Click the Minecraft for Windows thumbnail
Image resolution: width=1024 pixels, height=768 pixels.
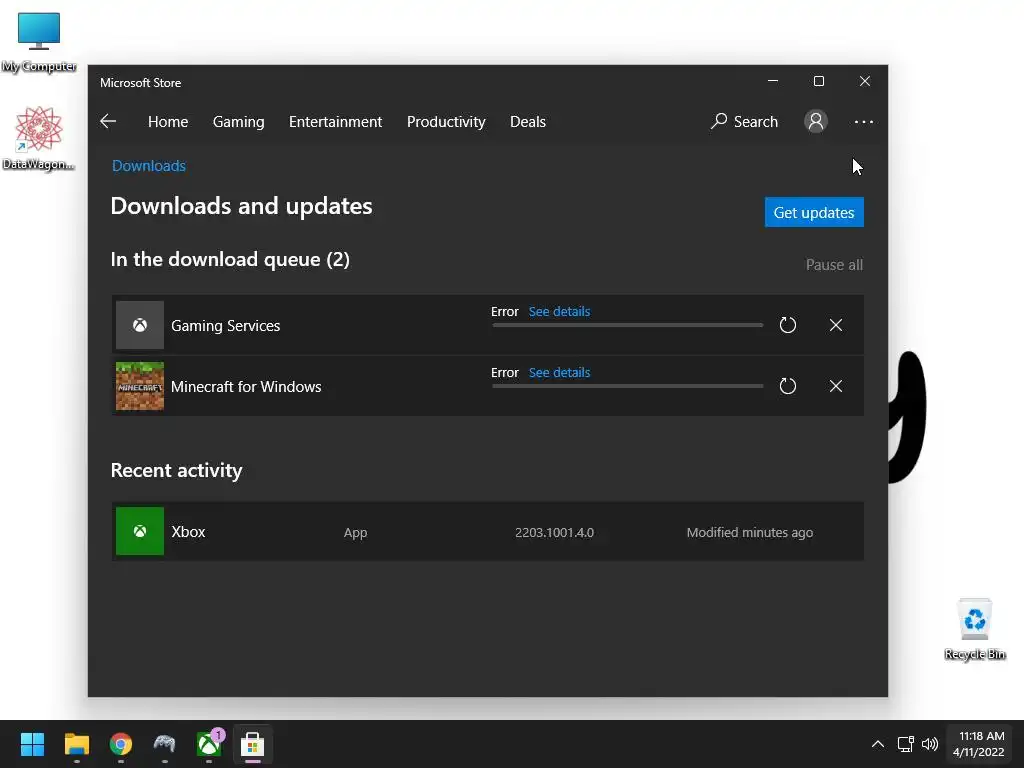(140, 386)
